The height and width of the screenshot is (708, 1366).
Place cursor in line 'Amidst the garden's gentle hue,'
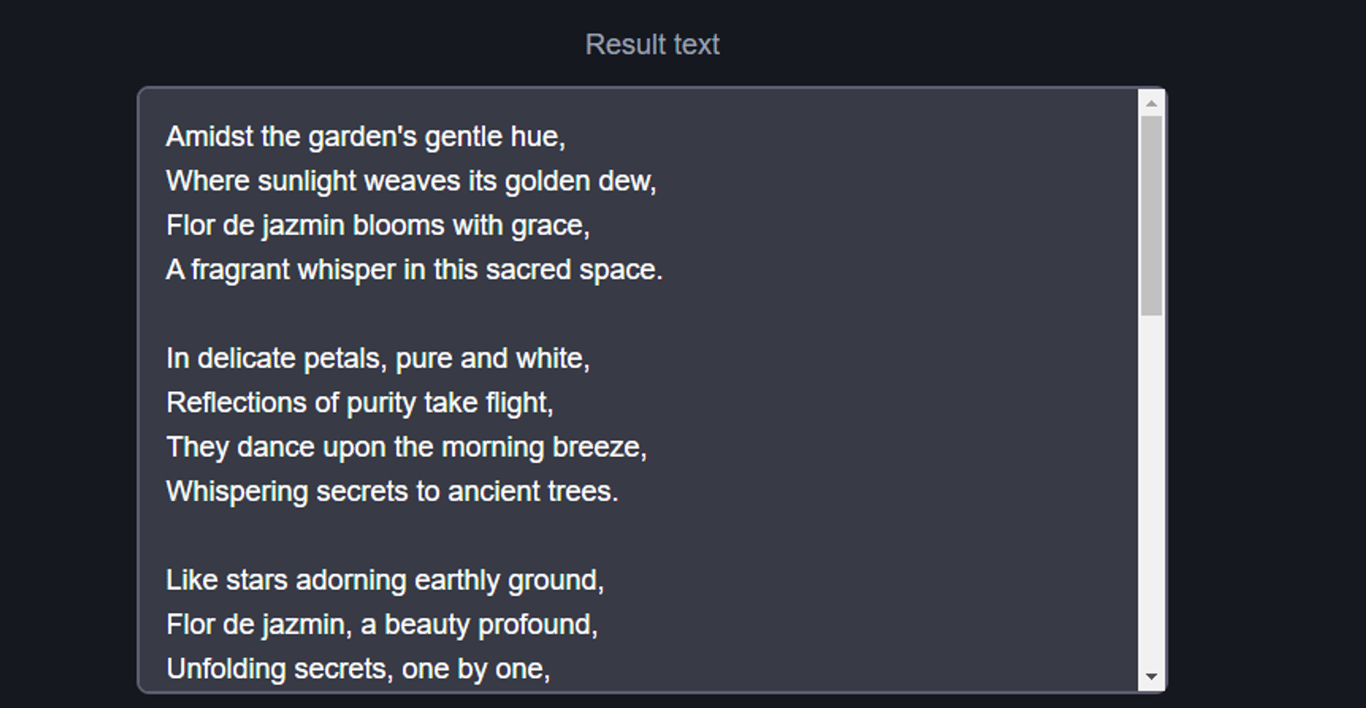pos(366,137)
